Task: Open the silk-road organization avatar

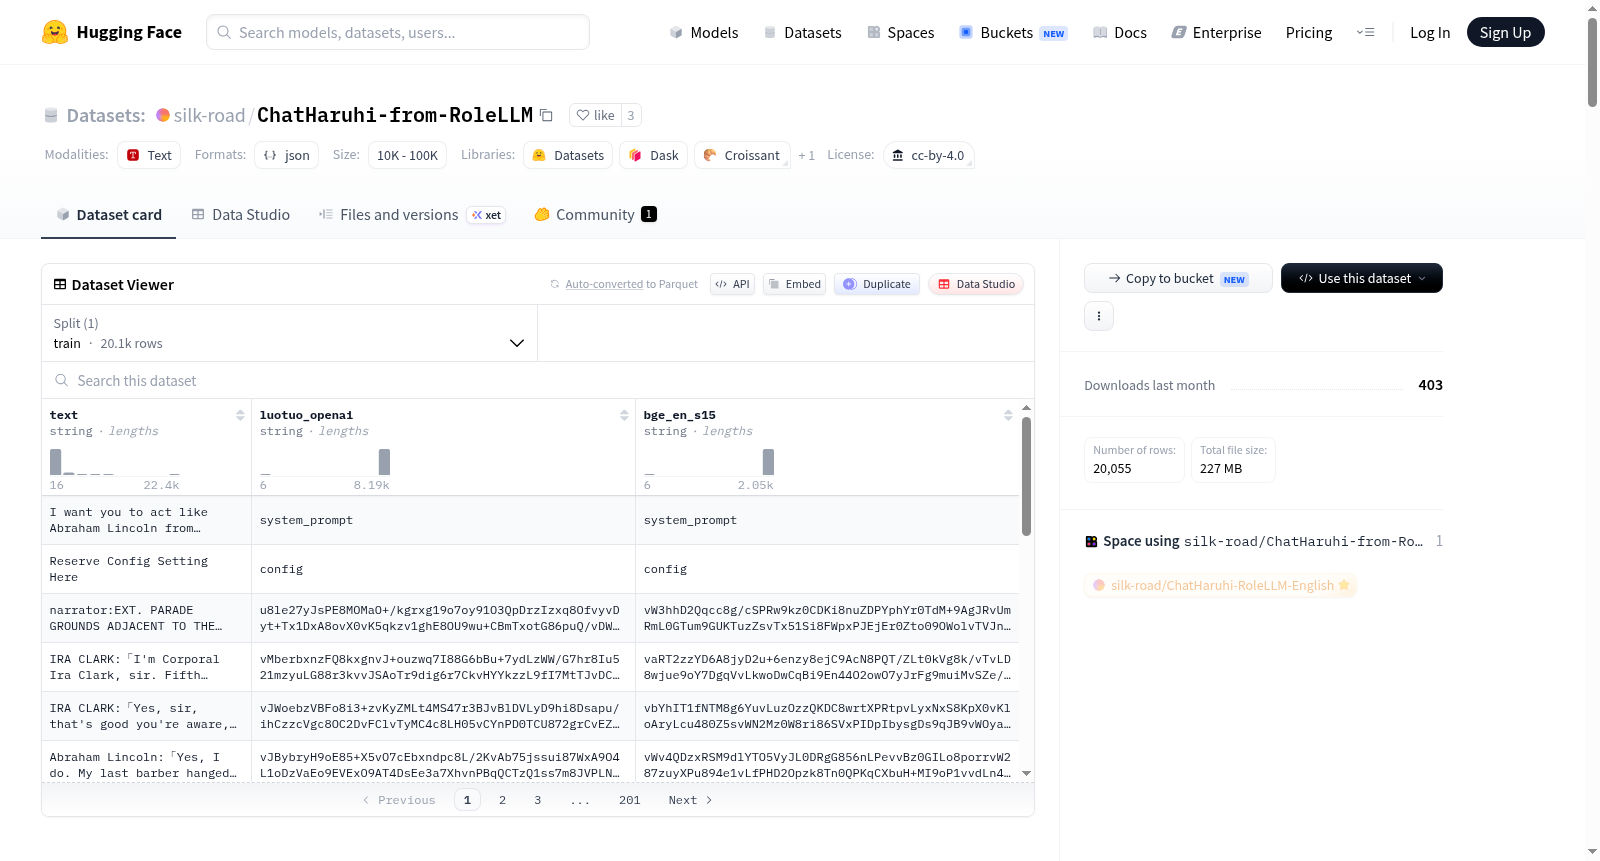Action: coord(163,115)
